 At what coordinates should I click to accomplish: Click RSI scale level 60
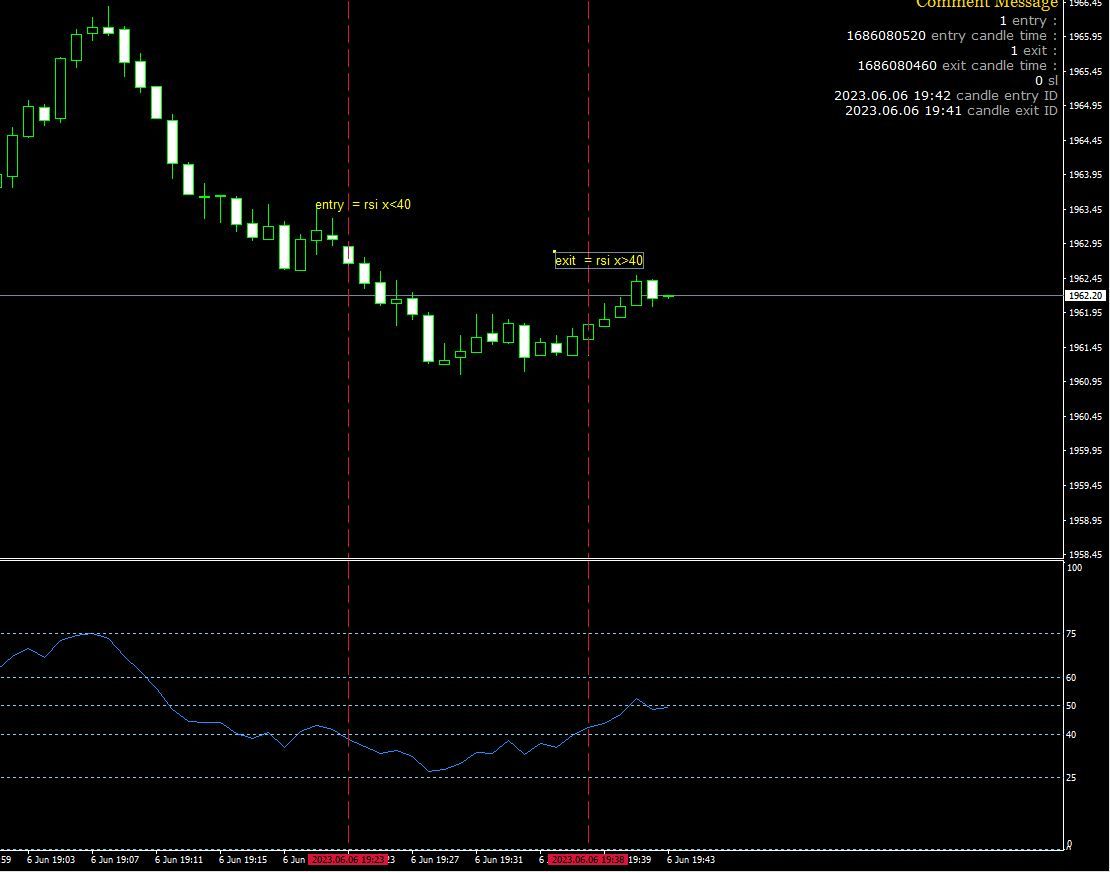pos(1071,678)
